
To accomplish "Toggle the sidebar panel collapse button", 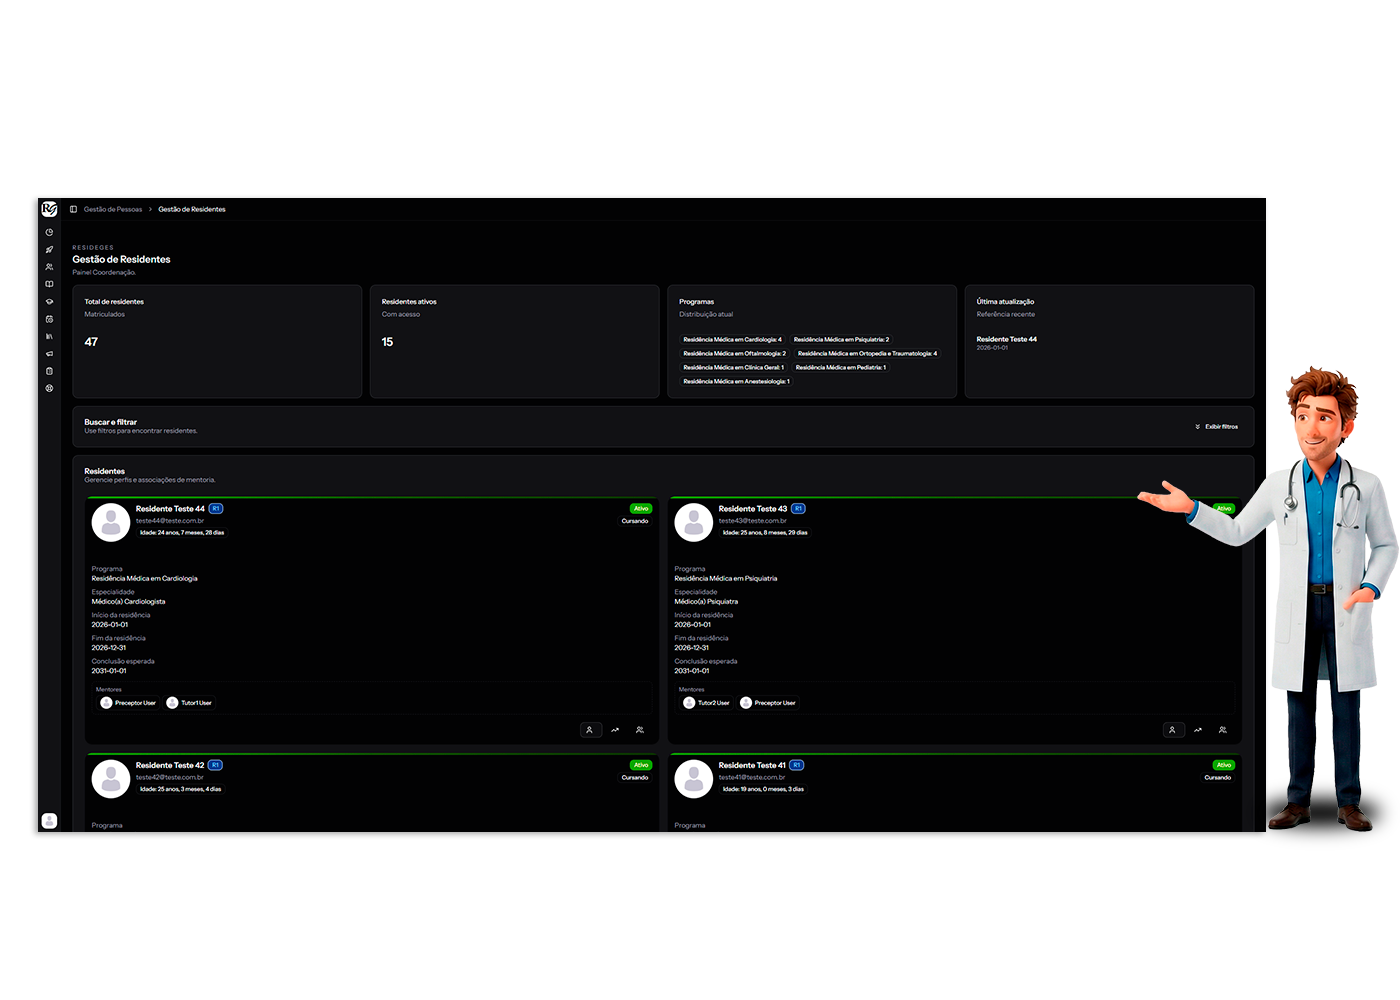I will (x=73, y=209).
